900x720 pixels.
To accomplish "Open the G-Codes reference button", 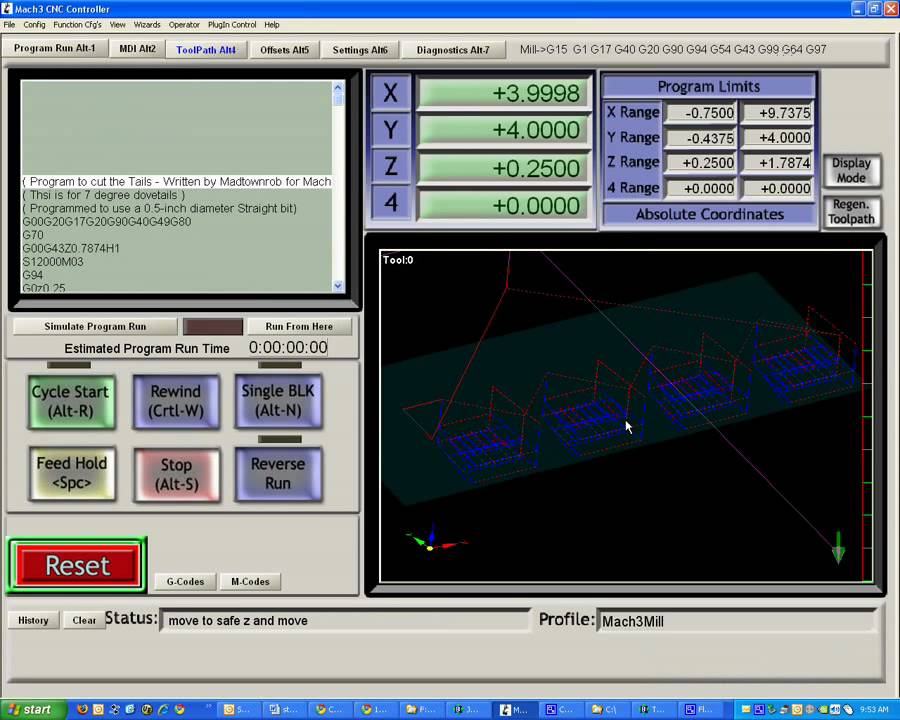I will point(185,582).
